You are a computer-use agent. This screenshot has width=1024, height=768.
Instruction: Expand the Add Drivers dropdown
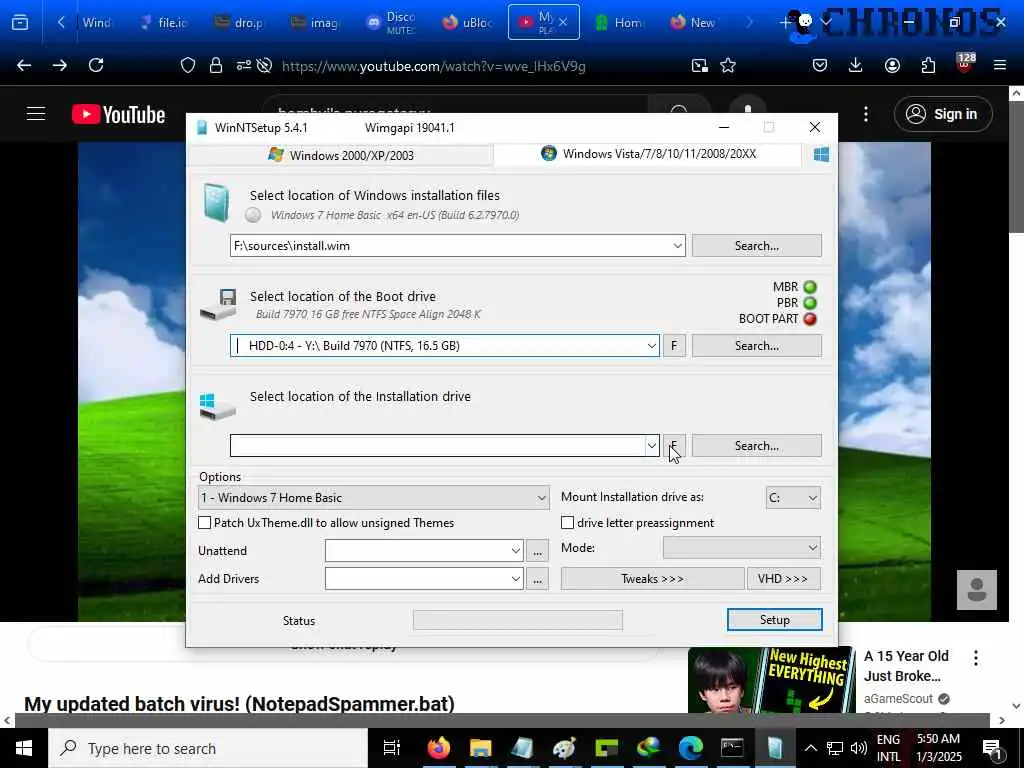click(x=515, y=579)
